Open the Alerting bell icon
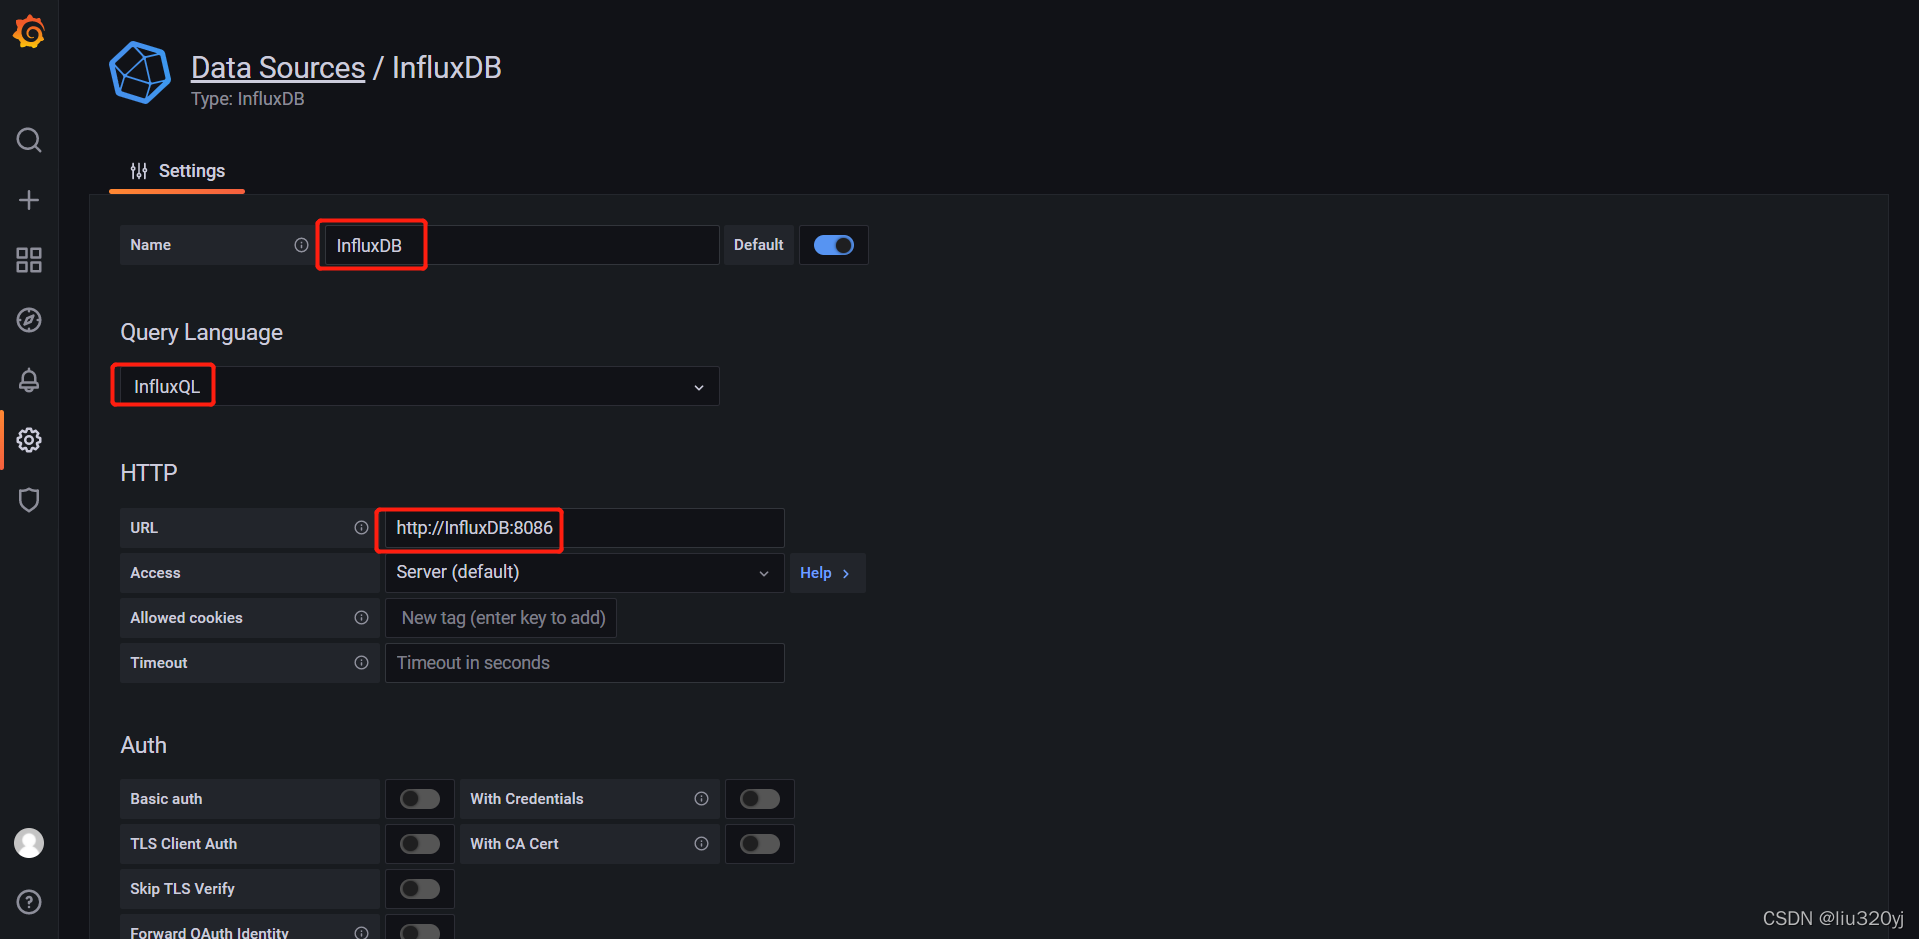1919x939 pixels. [29, 380]
